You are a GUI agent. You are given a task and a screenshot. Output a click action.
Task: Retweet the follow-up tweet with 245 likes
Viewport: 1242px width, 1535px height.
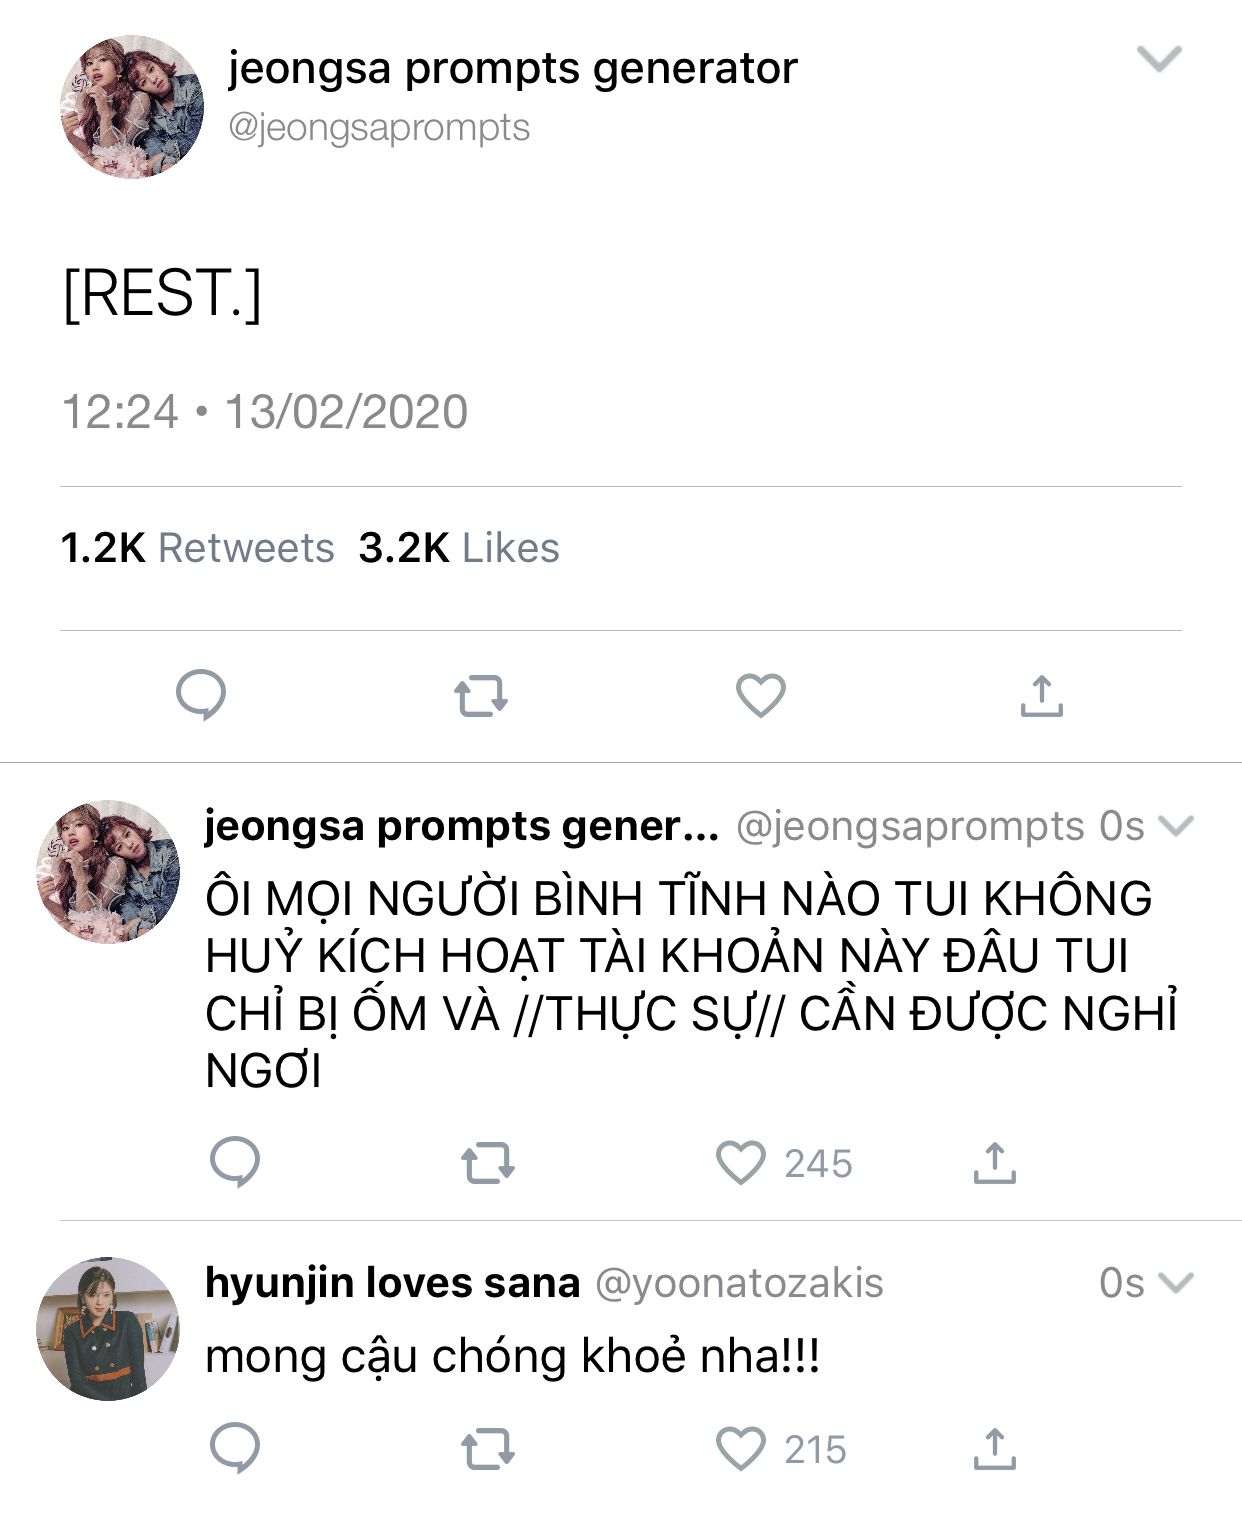pos(488,1163)
